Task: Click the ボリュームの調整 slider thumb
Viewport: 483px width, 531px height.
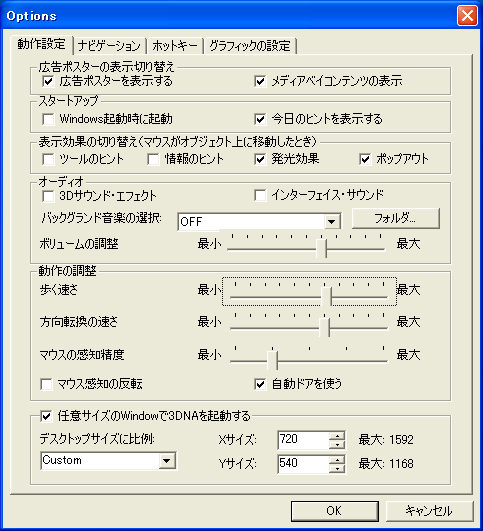Action: [321, 248]
